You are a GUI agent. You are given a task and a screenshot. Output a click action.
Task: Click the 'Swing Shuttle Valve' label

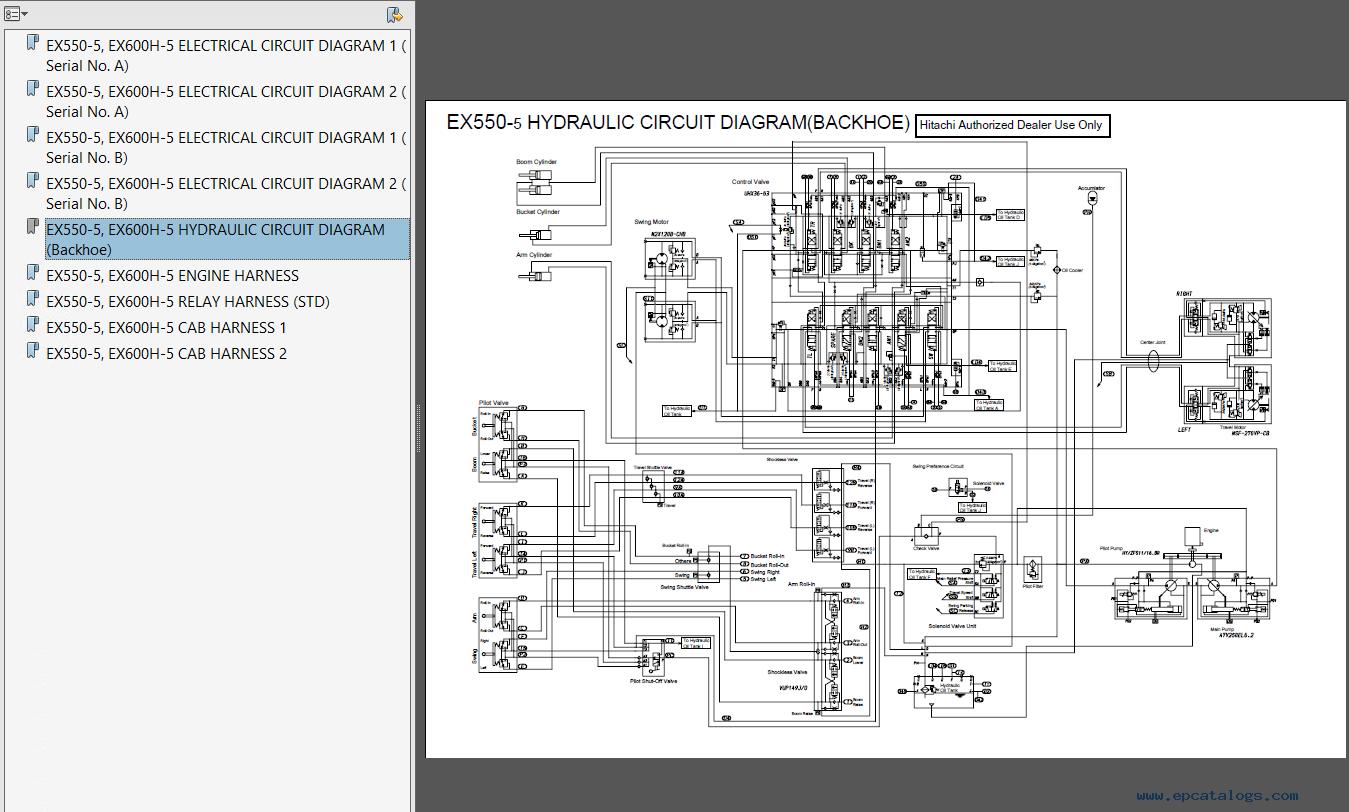pyautogui.click(x=684, y=587)
